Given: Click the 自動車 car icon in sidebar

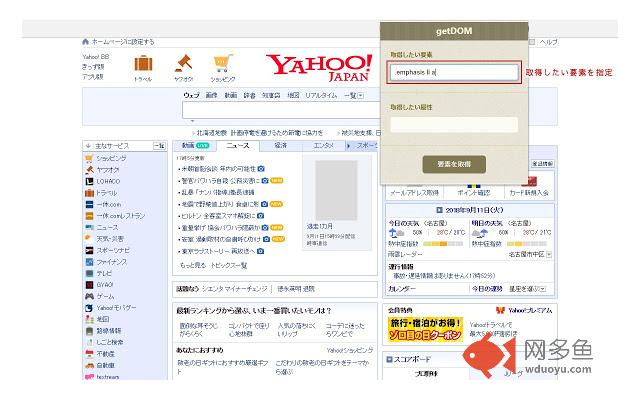Looking at the screenshot, I should coord(89,365).
